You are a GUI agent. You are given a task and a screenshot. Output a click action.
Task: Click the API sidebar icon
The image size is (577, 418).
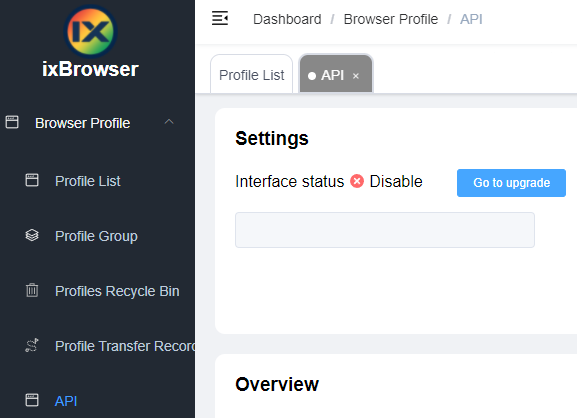(x=32, y=400)
